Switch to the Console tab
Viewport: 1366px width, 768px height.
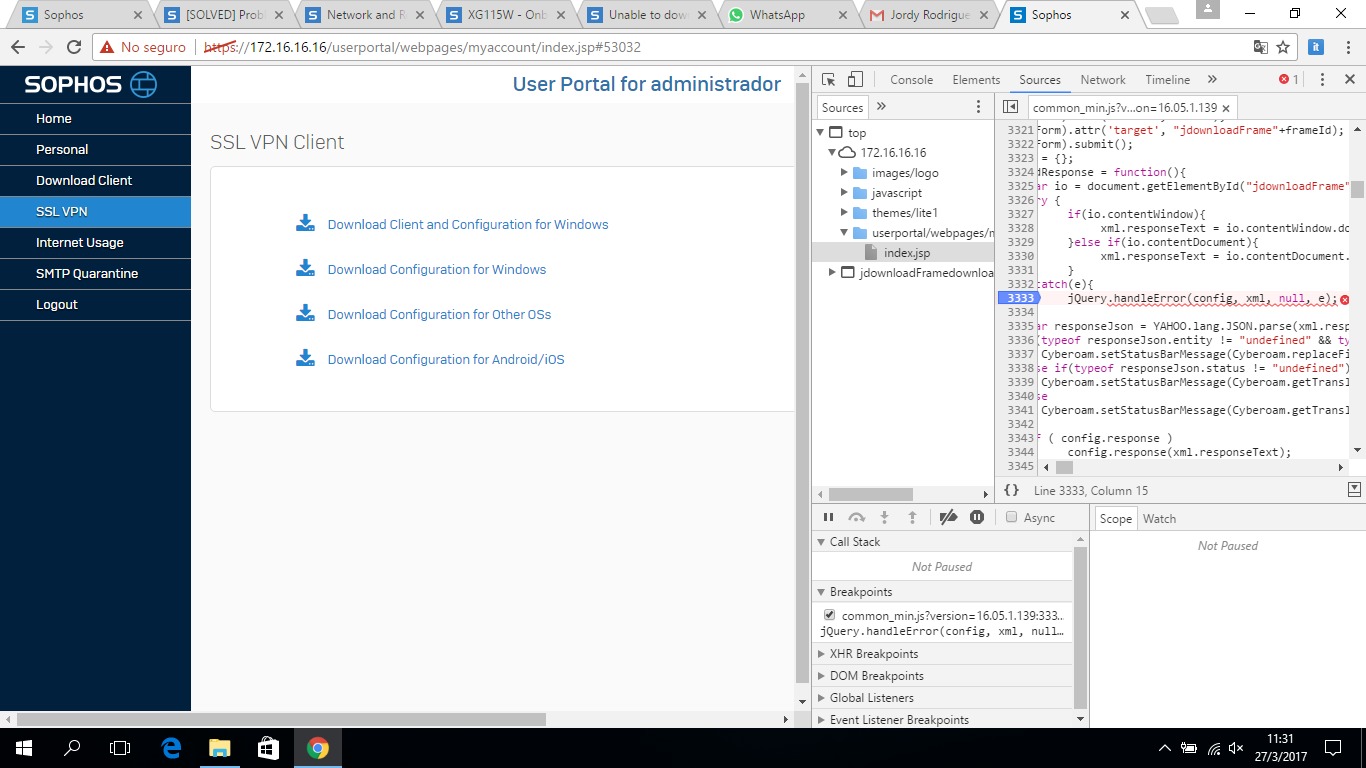pos(911,80)
